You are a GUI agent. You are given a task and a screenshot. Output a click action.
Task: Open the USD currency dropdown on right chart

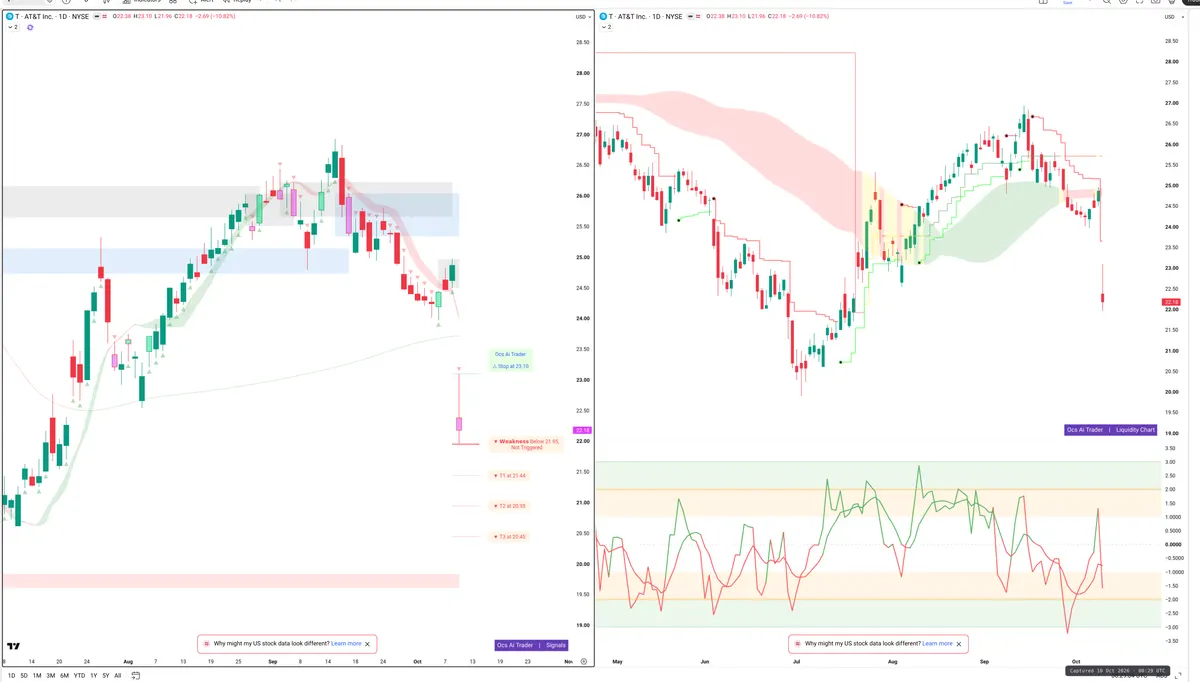click(x=1172, y=17)
